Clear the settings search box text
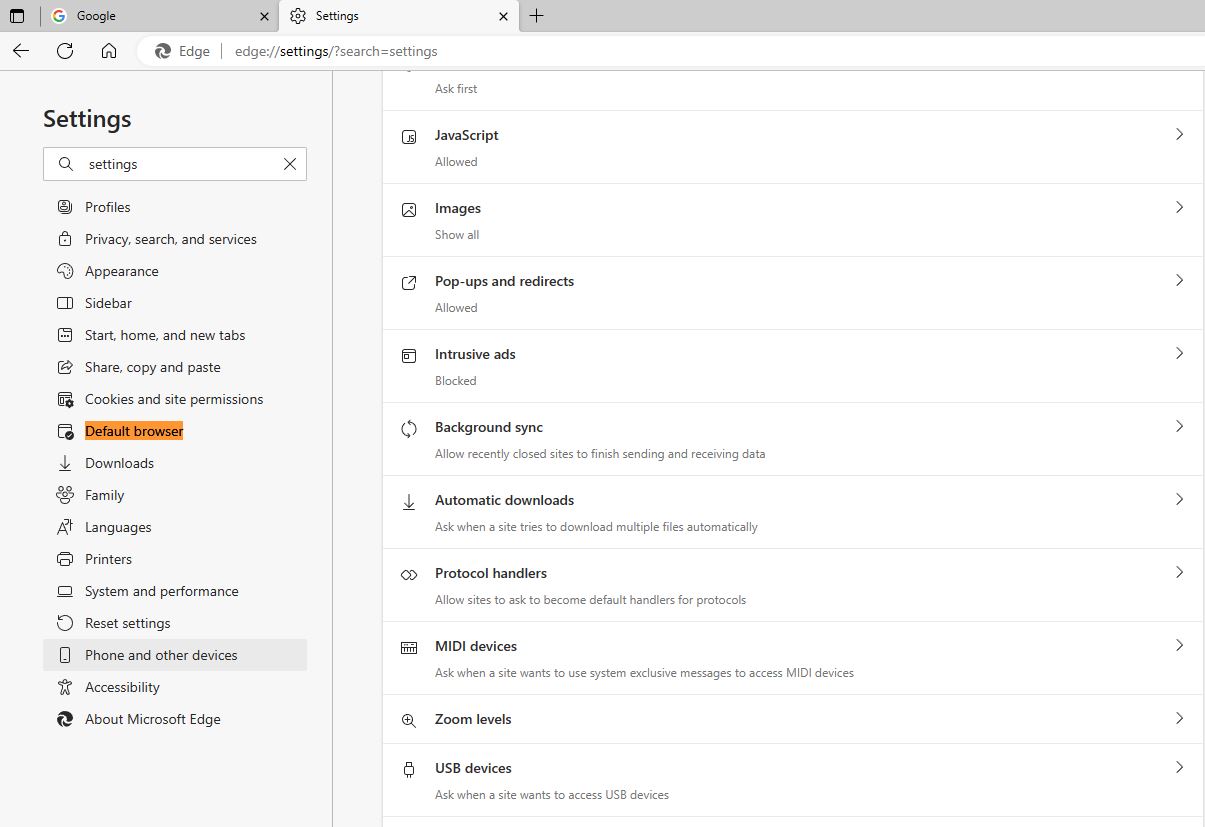 click(290, 164)
